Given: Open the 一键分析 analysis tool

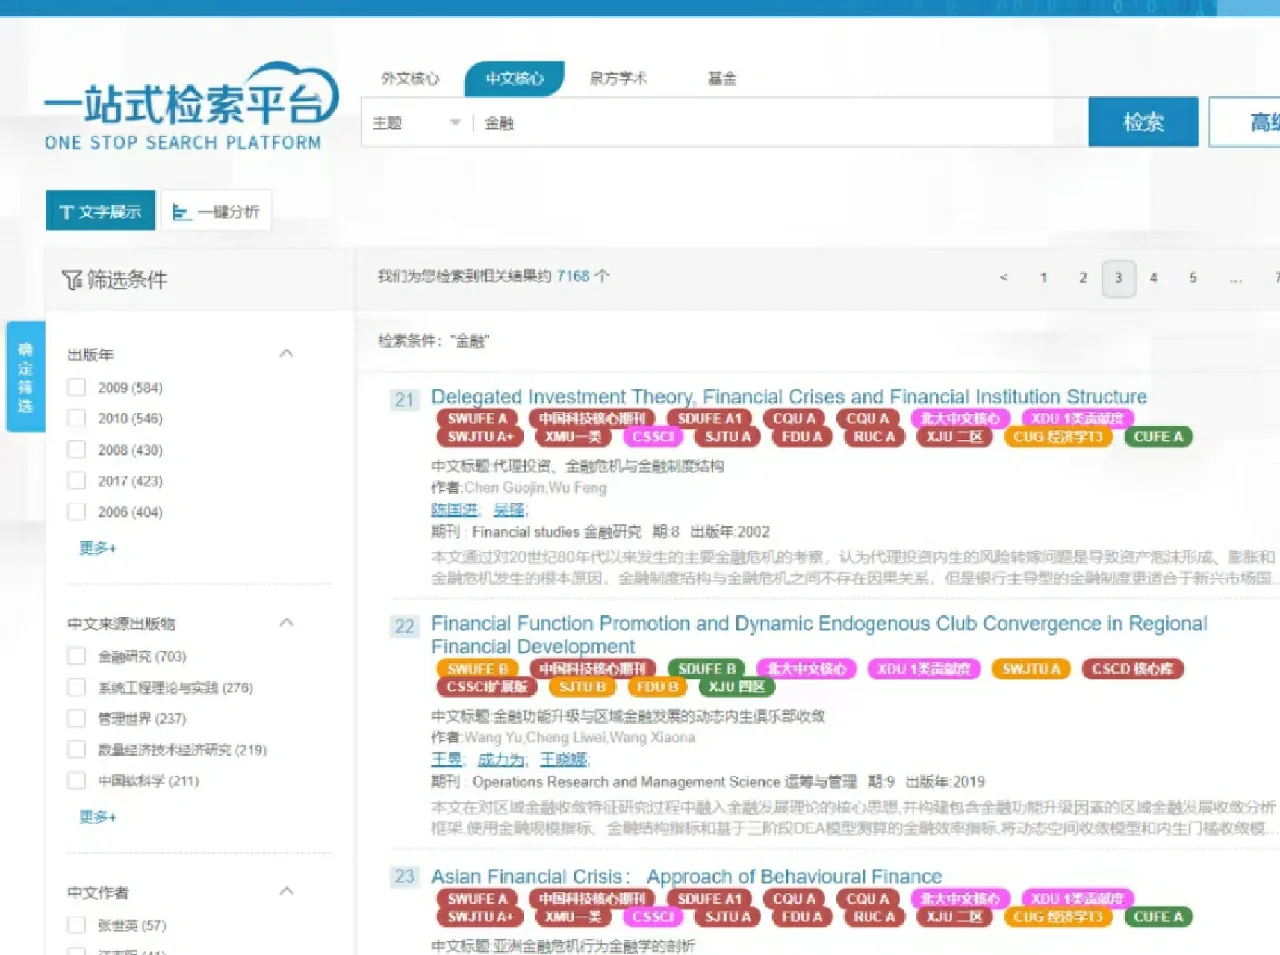Looking at the screenshot, I should (216, 210).
